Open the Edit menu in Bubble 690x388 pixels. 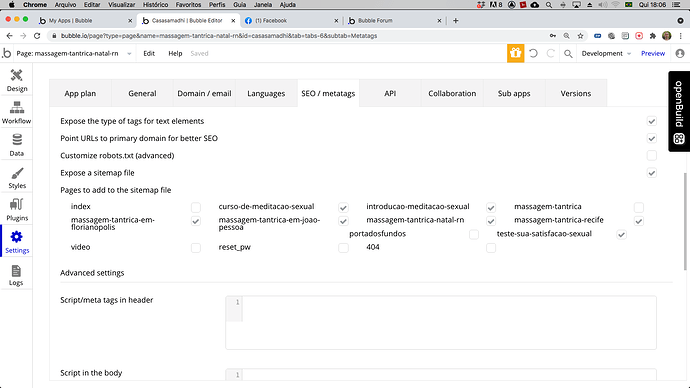click(x=149, y=53)
